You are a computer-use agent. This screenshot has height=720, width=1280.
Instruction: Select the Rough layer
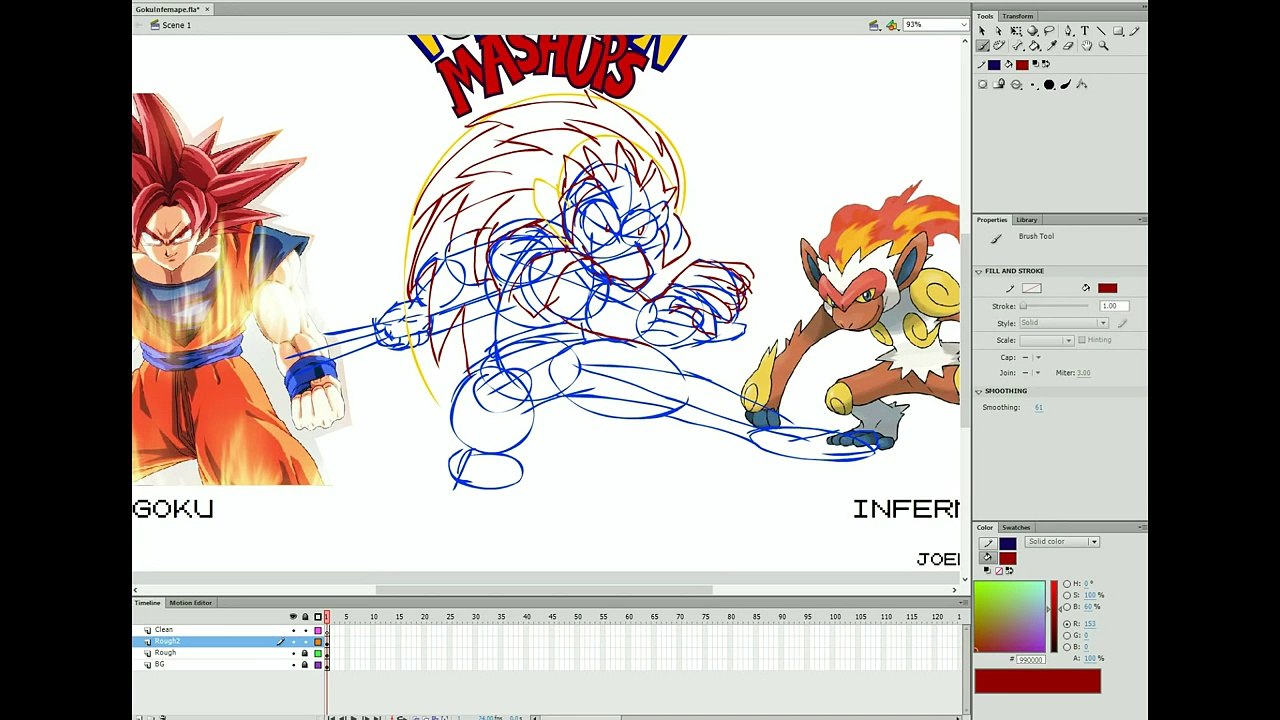point(165,653)
